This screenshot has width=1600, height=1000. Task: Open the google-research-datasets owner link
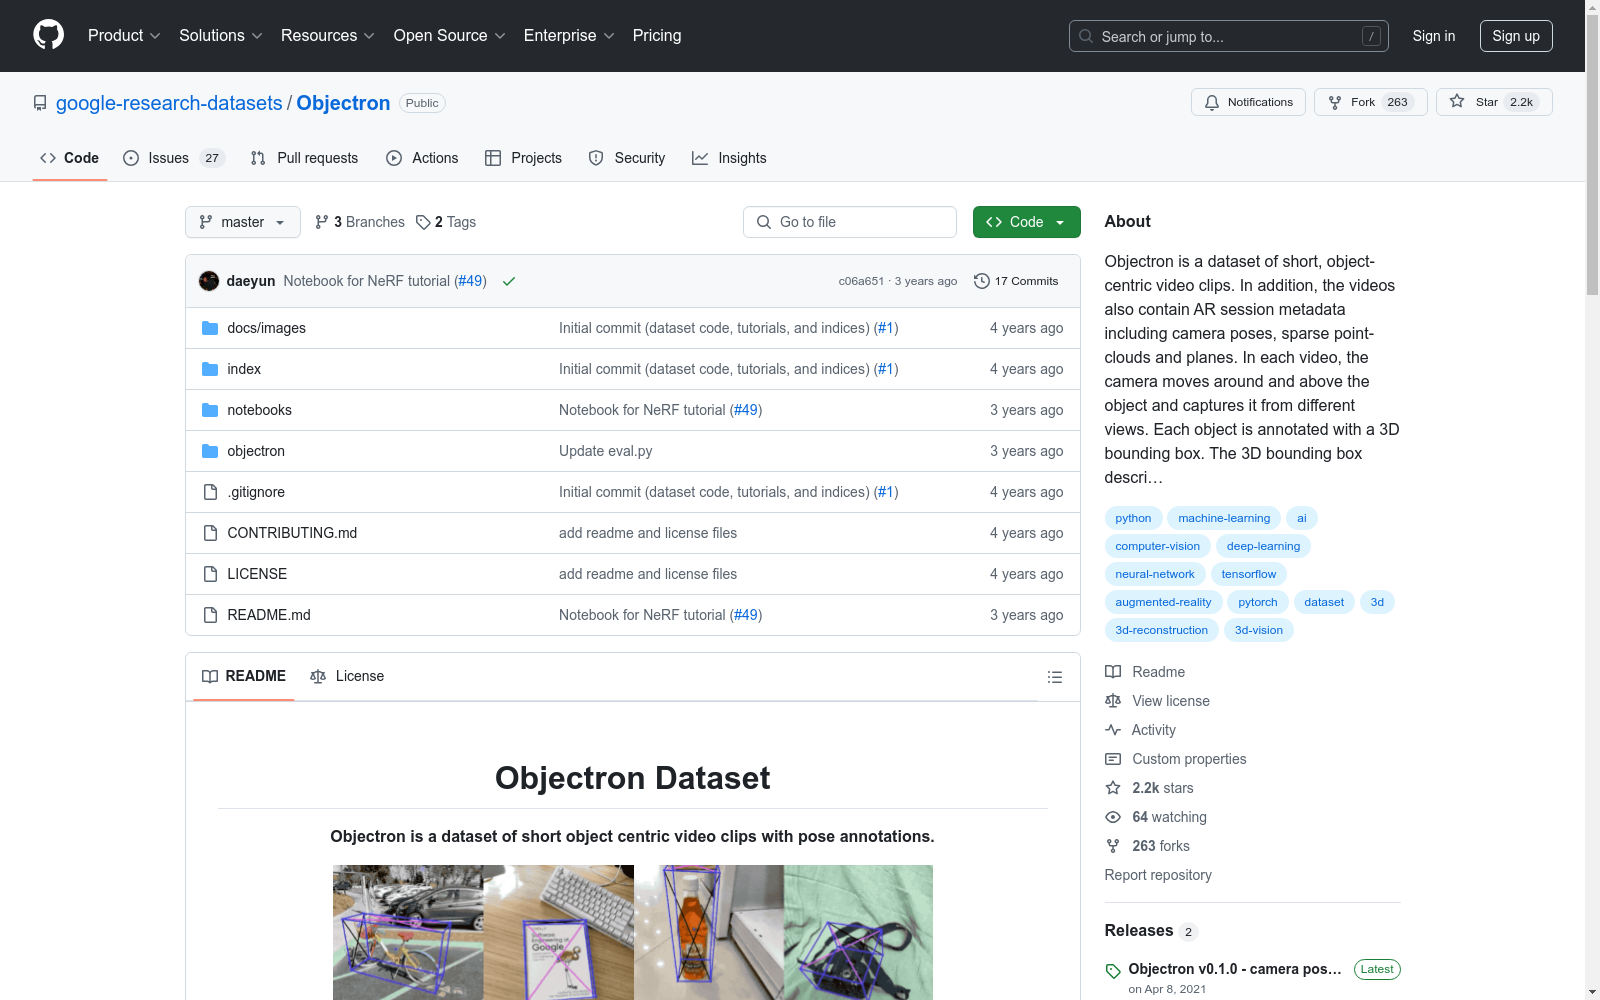click(x=169, y=103)
